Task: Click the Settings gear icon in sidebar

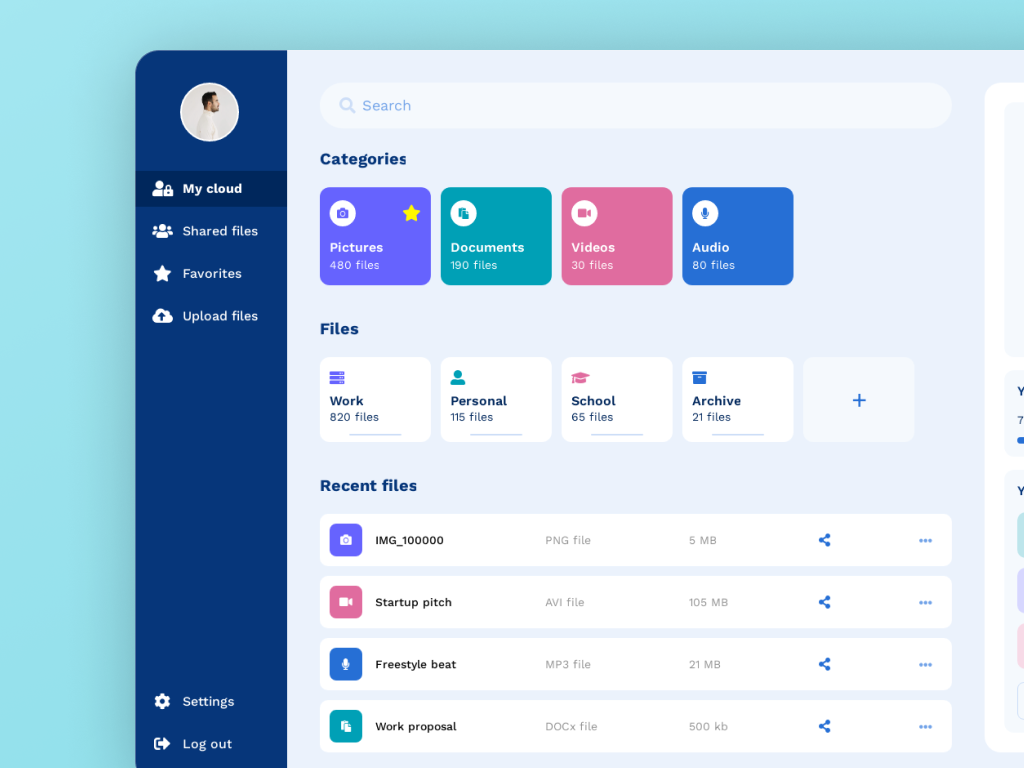Action: coord(162,701)
